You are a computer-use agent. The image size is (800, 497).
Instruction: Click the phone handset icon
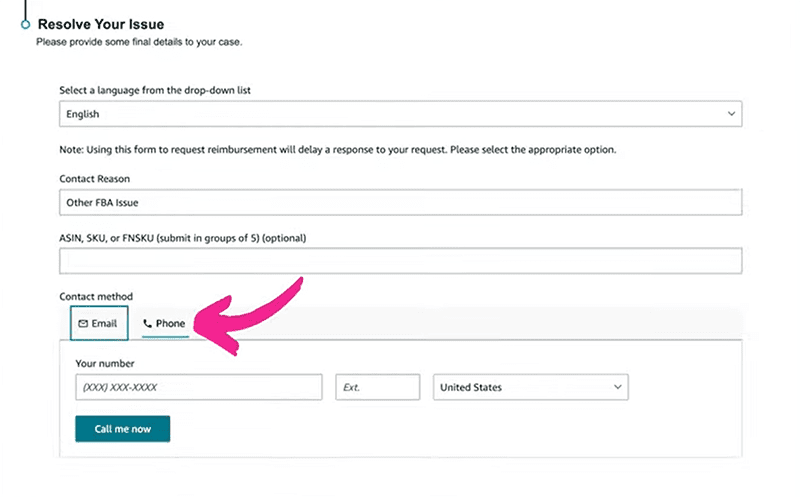pos(147,324)
